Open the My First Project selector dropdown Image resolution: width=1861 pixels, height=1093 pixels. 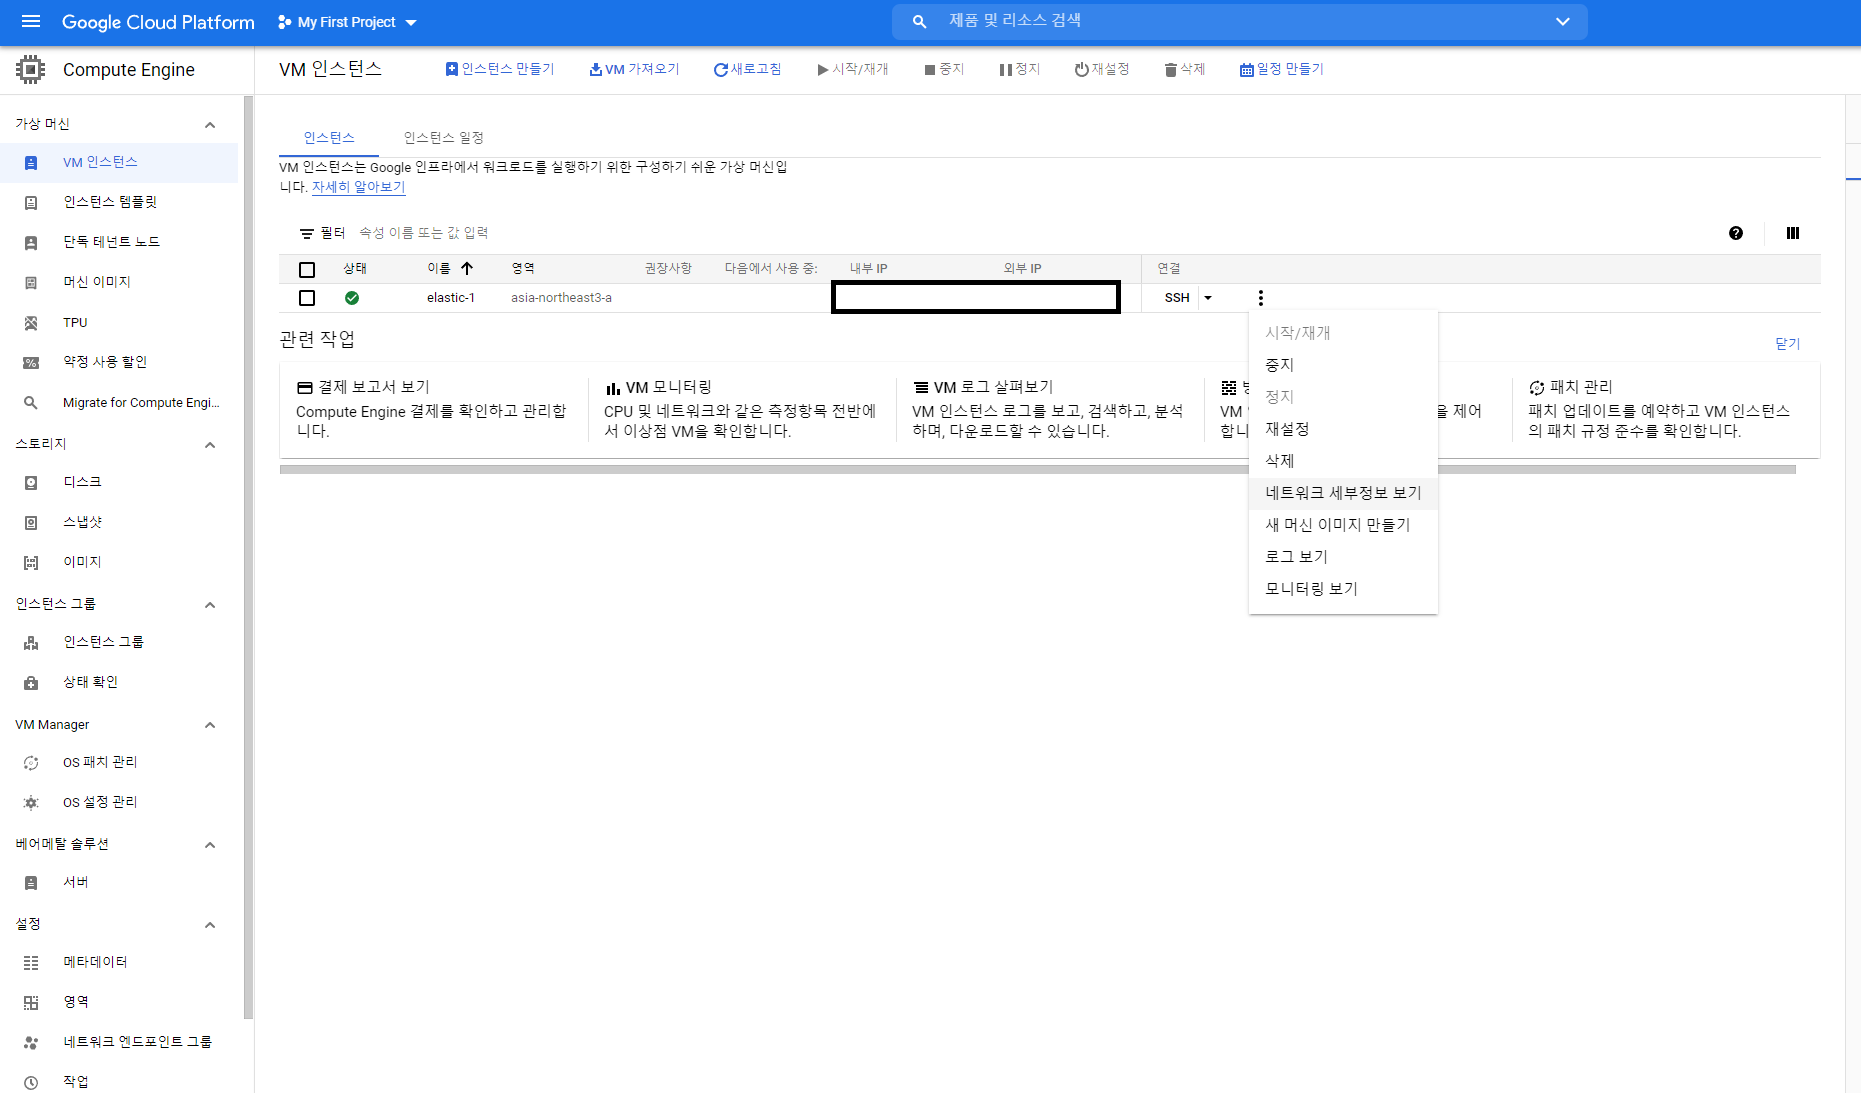click(x=347, y=22)
